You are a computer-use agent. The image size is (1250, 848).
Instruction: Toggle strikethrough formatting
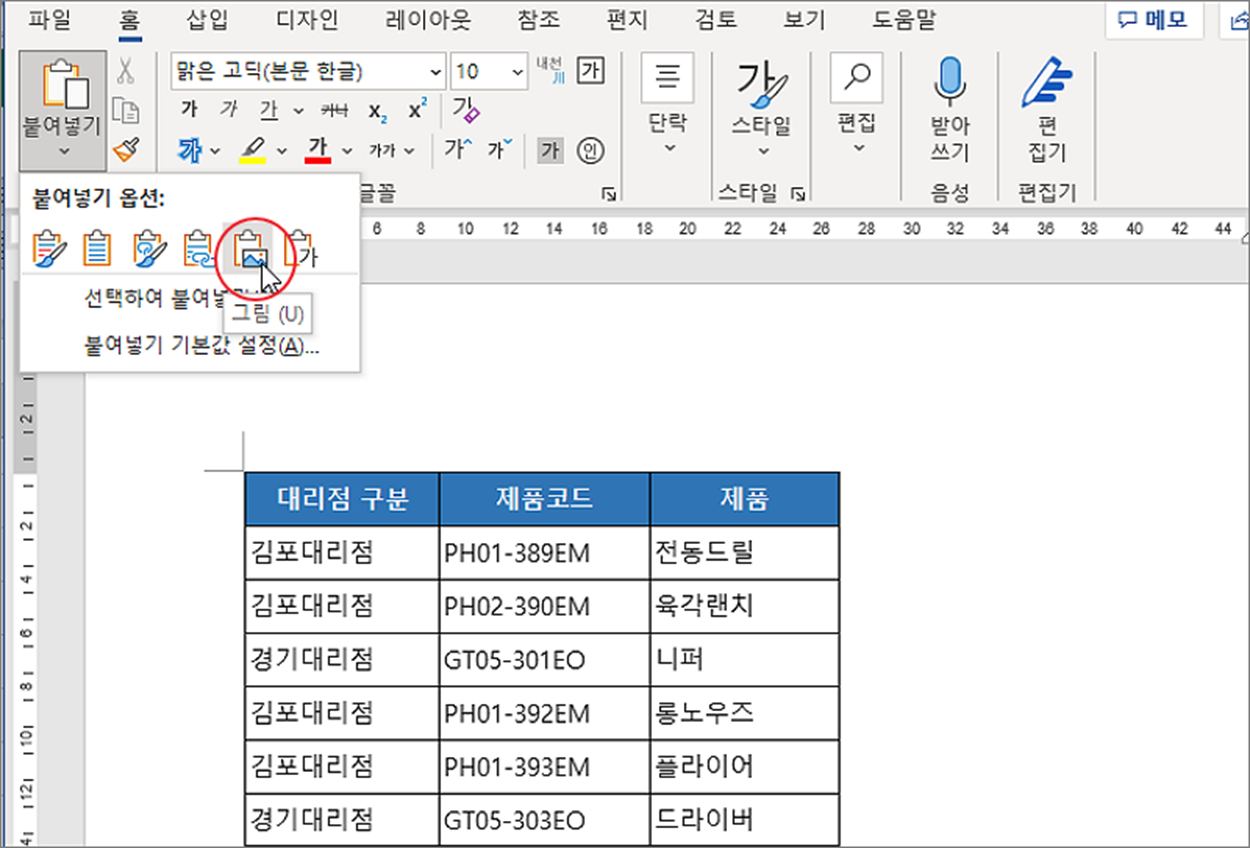click(334, 110)
